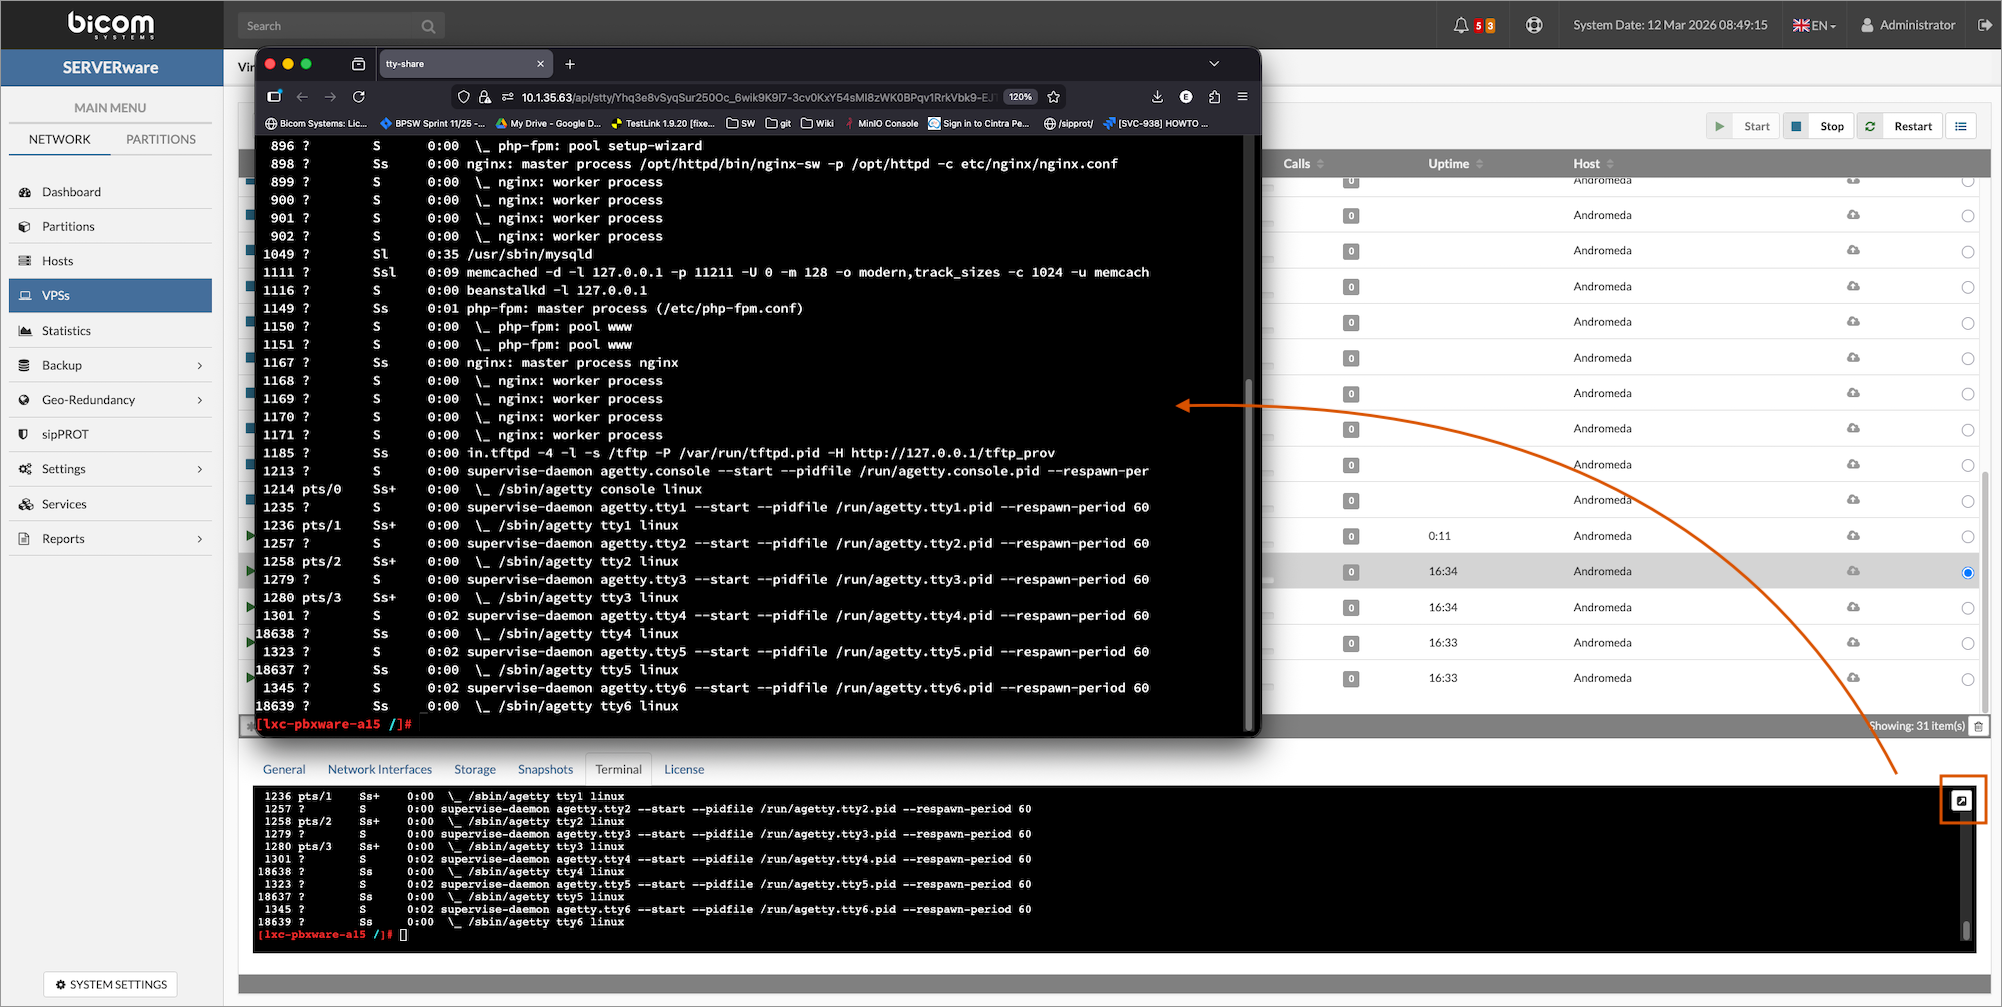Open the MinIO Console bookmark
Screen dimensions: 2002x1007
click(882, 124)
